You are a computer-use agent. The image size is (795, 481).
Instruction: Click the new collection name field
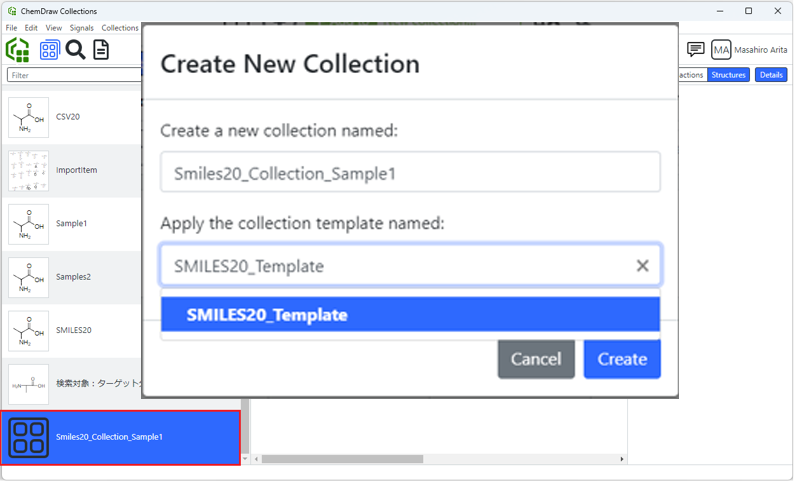click(410, 173)
